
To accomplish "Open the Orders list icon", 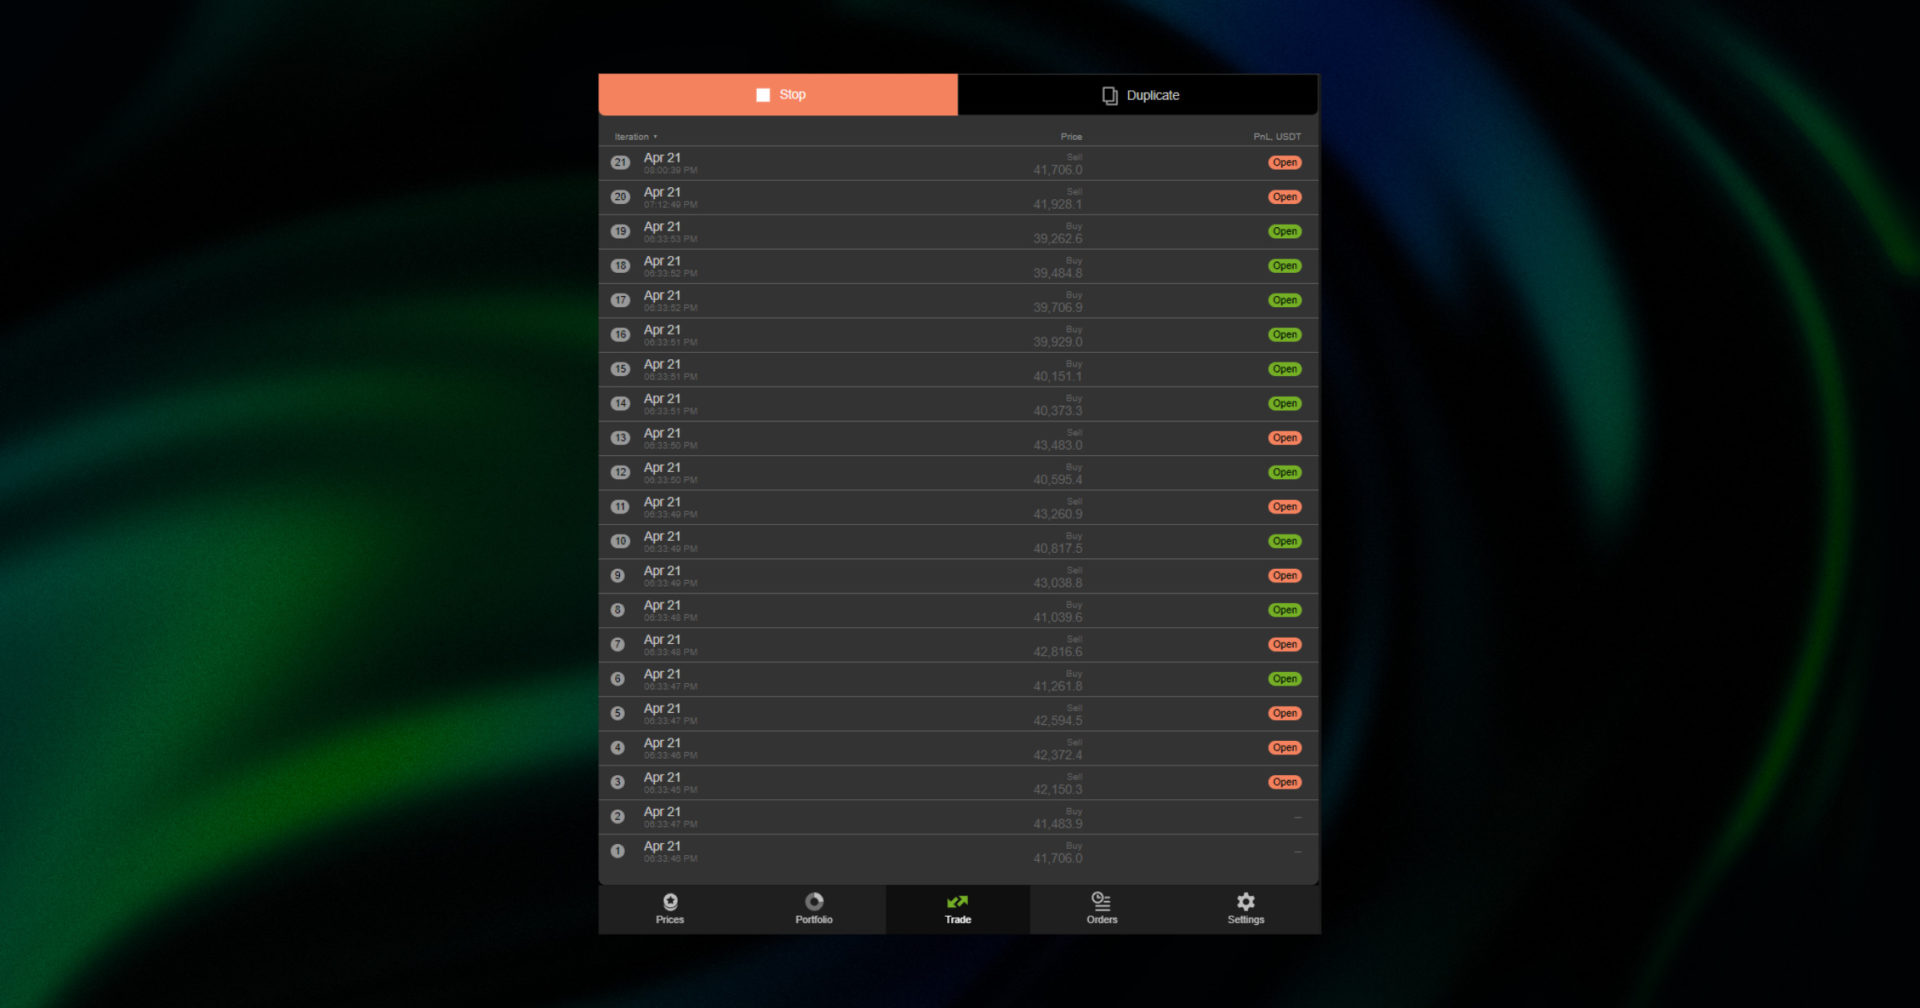I will click(x=1101, y=901).
